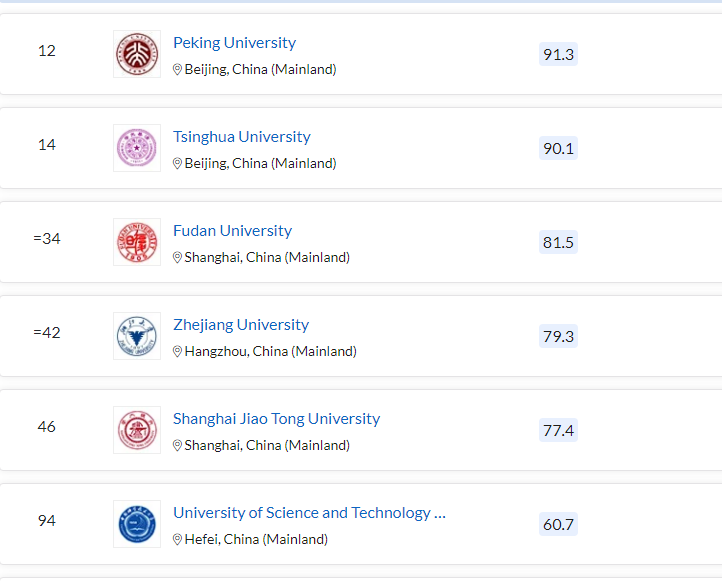
Task: Click the Shanghai Jiao Tong University logo
Action: point(137,430)
